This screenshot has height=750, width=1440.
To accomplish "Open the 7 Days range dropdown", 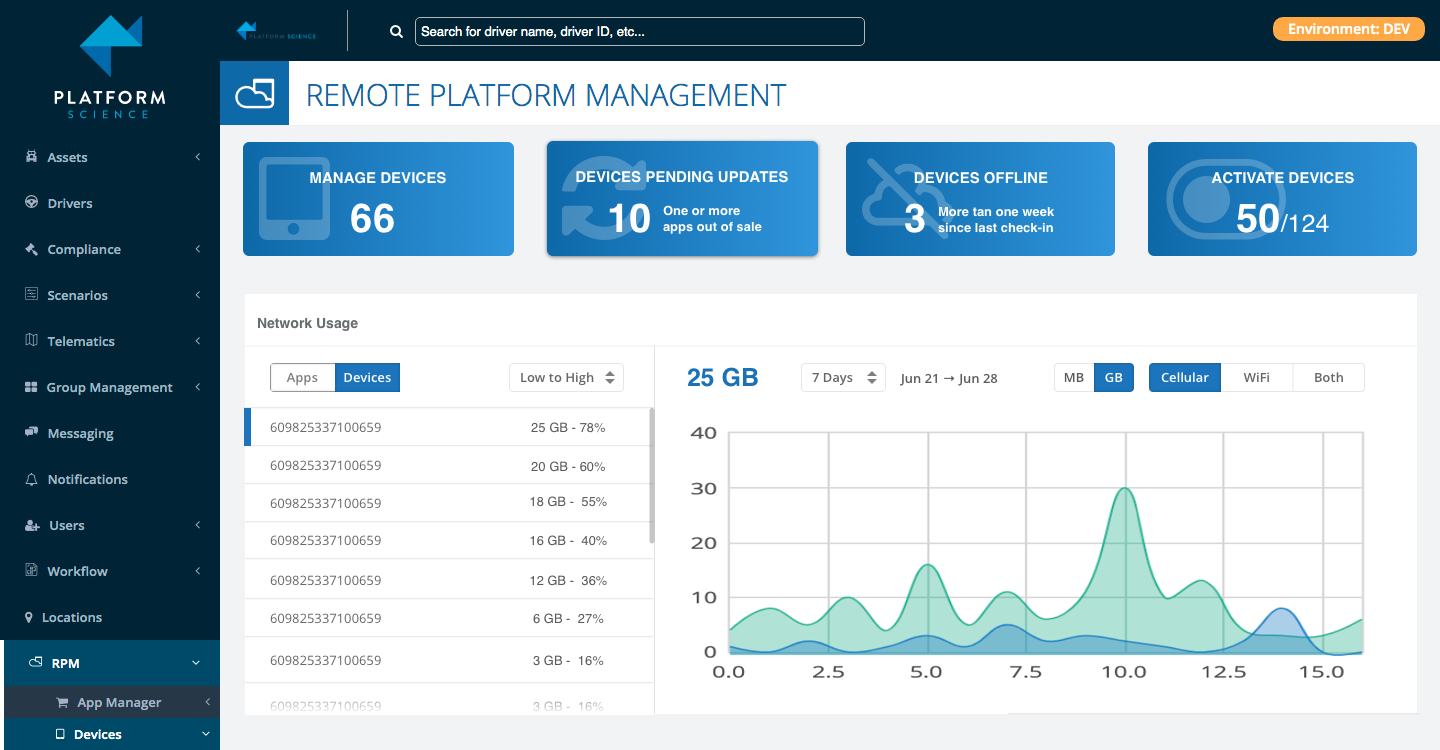I will pos(843,377).
